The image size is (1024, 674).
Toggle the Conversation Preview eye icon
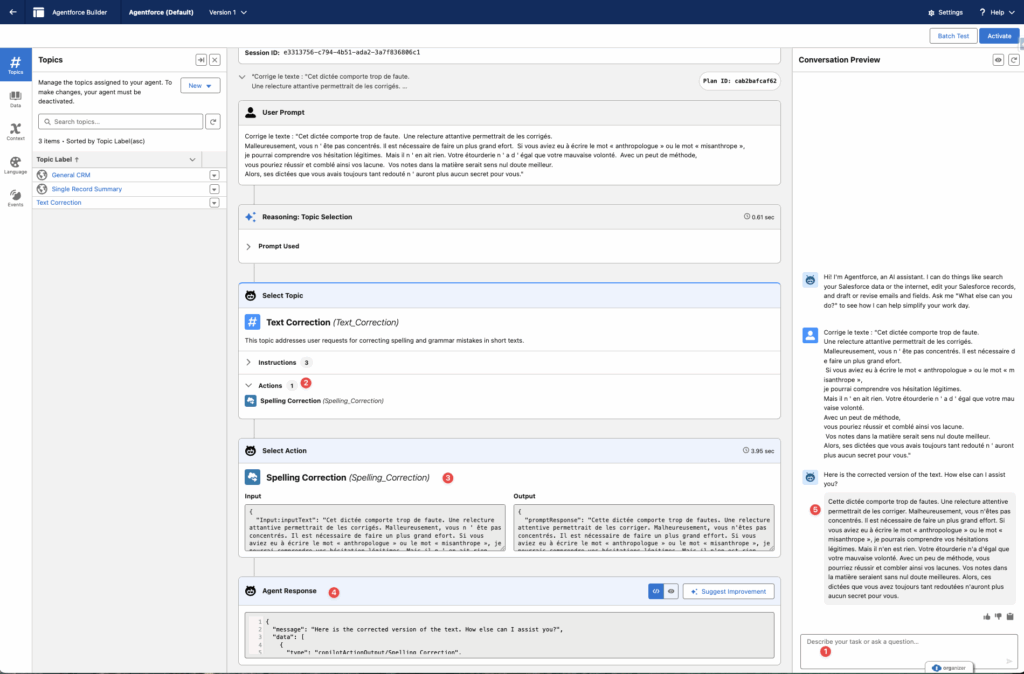click(998, 60)
